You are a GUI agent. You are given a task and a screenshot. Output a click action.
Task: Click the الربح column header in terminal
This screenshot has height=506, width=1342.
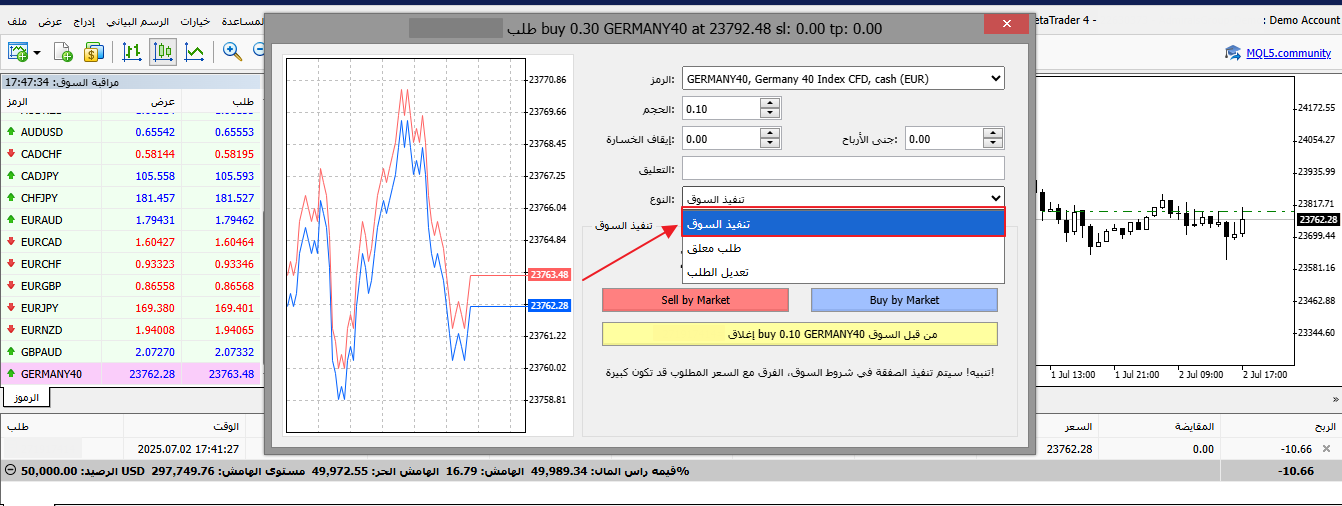(1281, 427)
